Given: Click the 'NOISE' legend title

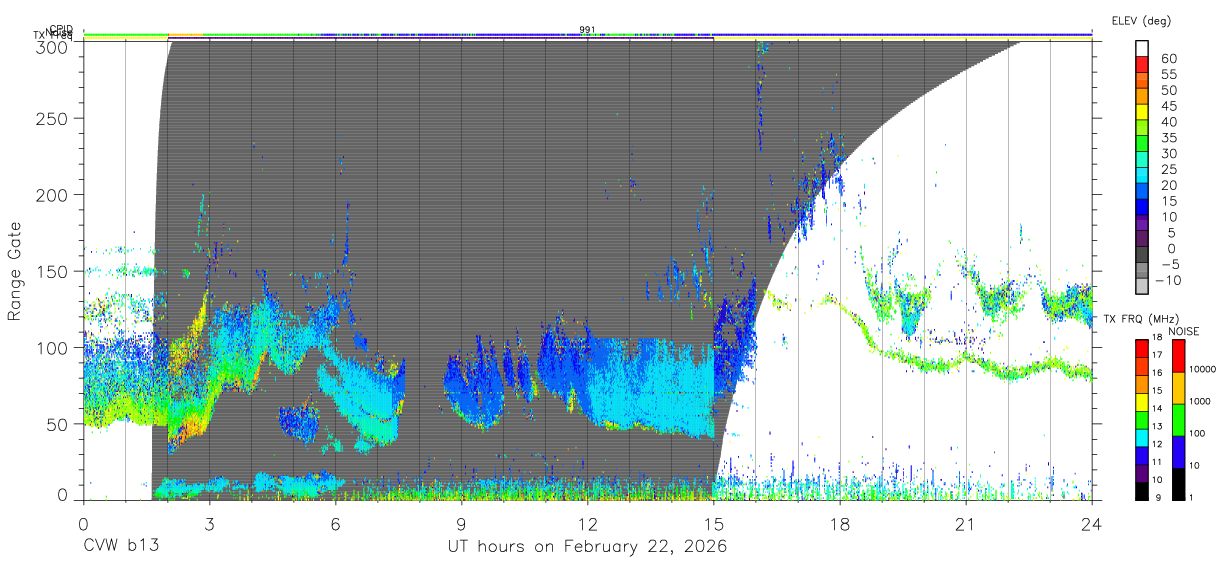Looking at the screenshot, I should [x=1183, y=331].
